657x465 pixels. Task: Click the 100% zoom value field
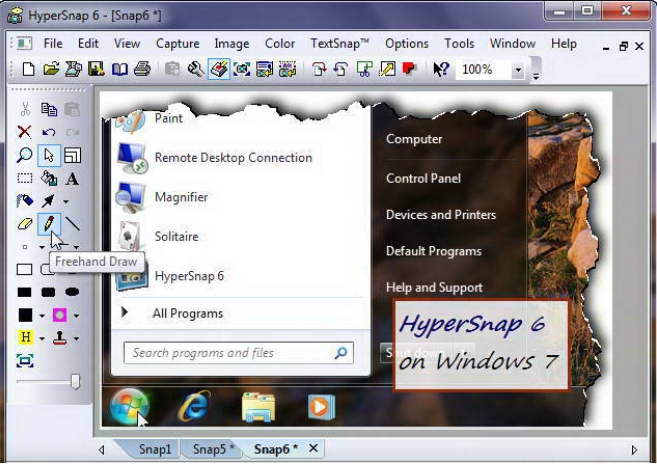(484, 69)
